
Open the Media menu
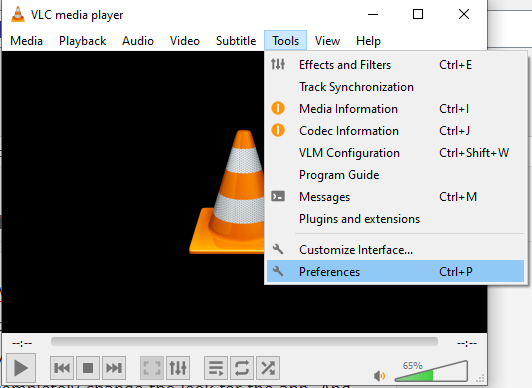click(26, 41)
